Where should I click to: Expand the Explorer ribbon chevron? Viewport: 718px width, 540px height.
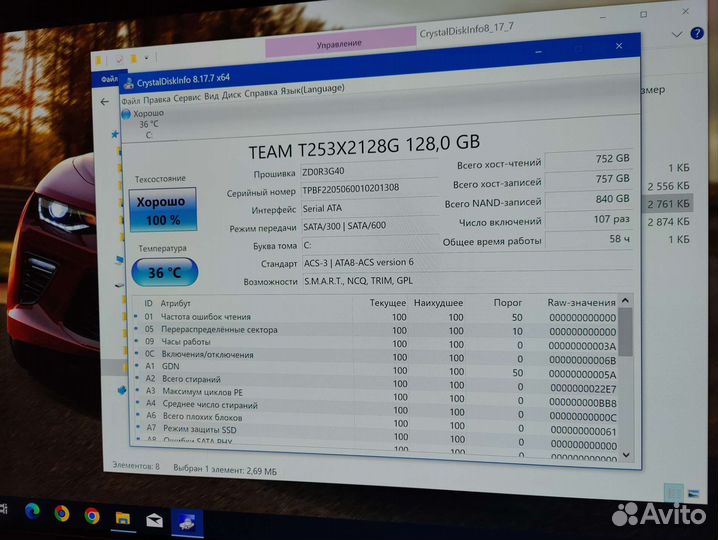676,34
